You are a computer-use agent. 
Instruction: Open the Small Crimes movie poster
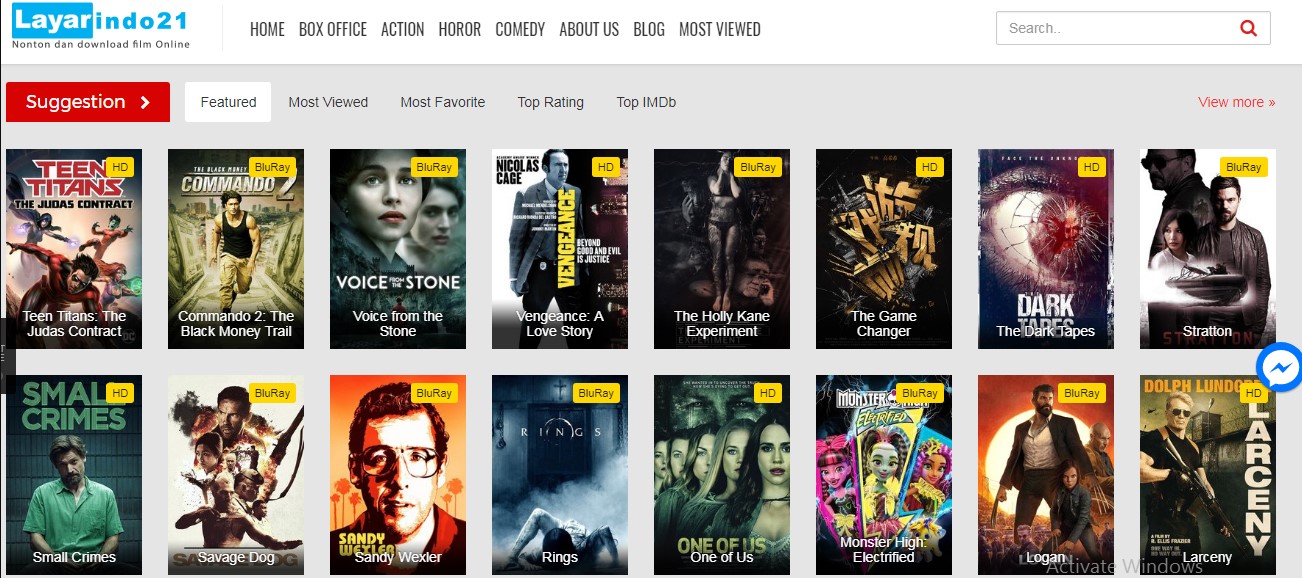[x=74, y=475]
